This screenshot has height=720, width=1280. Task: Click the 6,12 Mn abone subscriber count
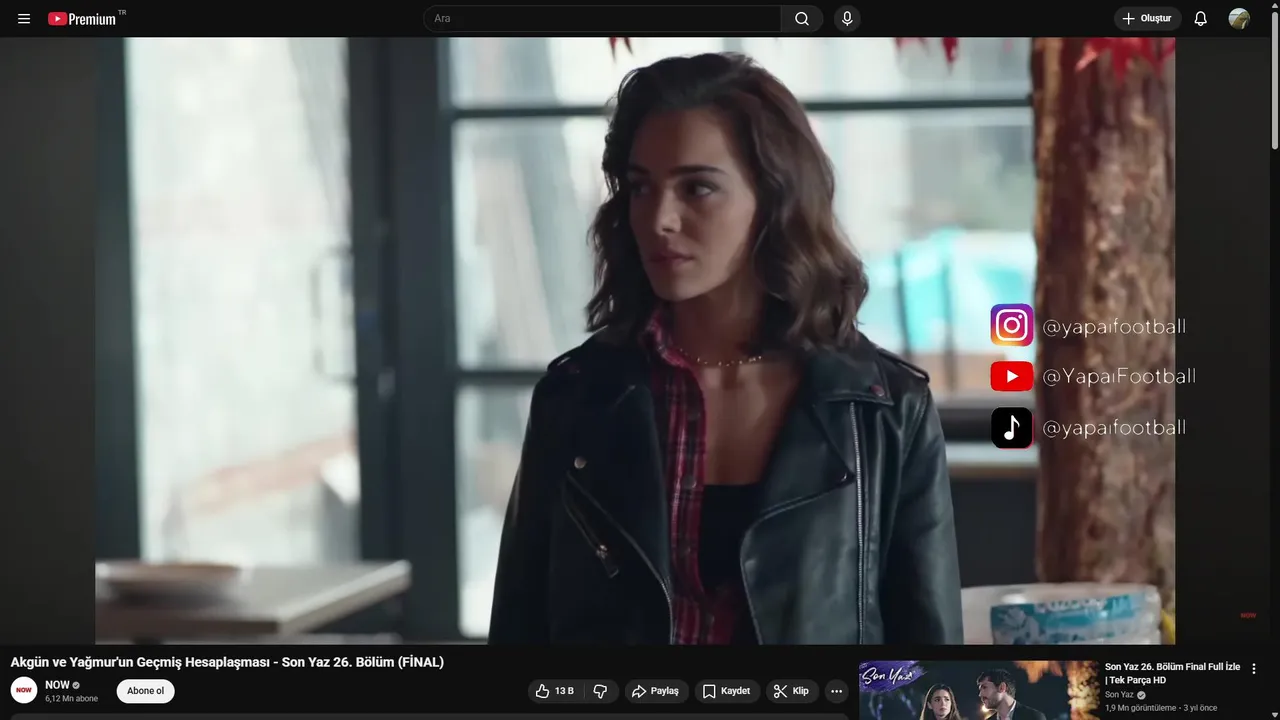pyautogui.click(x=71, y=699)
